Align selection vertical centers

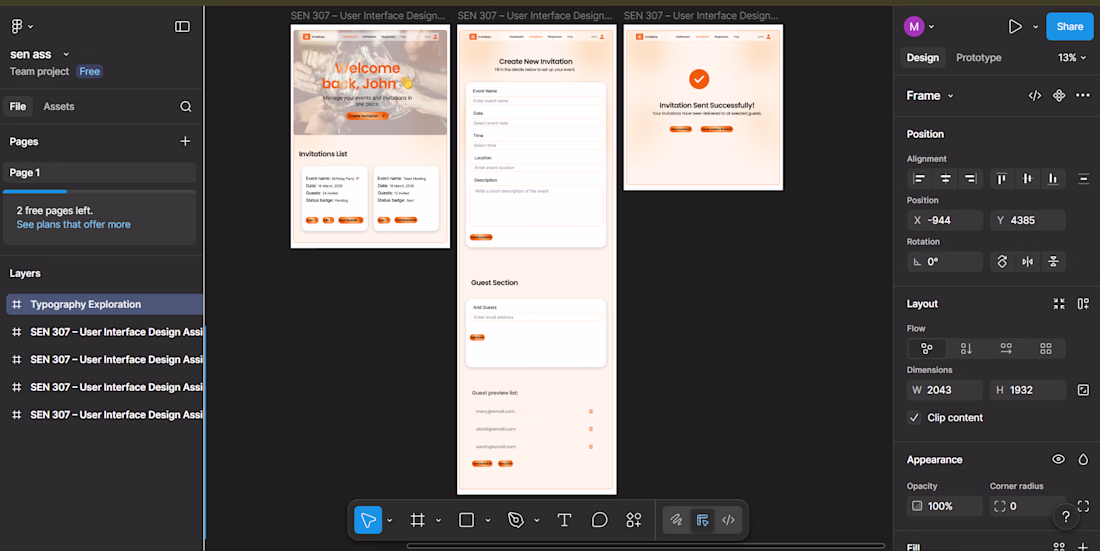pyautogui.click(x=1028, y=179)
